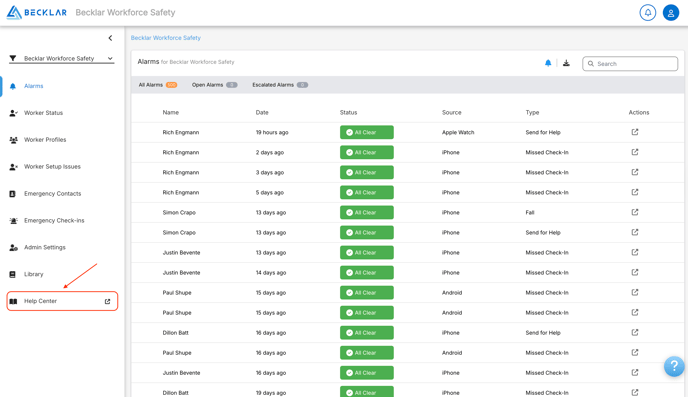Screen dimensions: 688x397
Task: Click the Worker Profiles group icon
Action: click(13, 140)
